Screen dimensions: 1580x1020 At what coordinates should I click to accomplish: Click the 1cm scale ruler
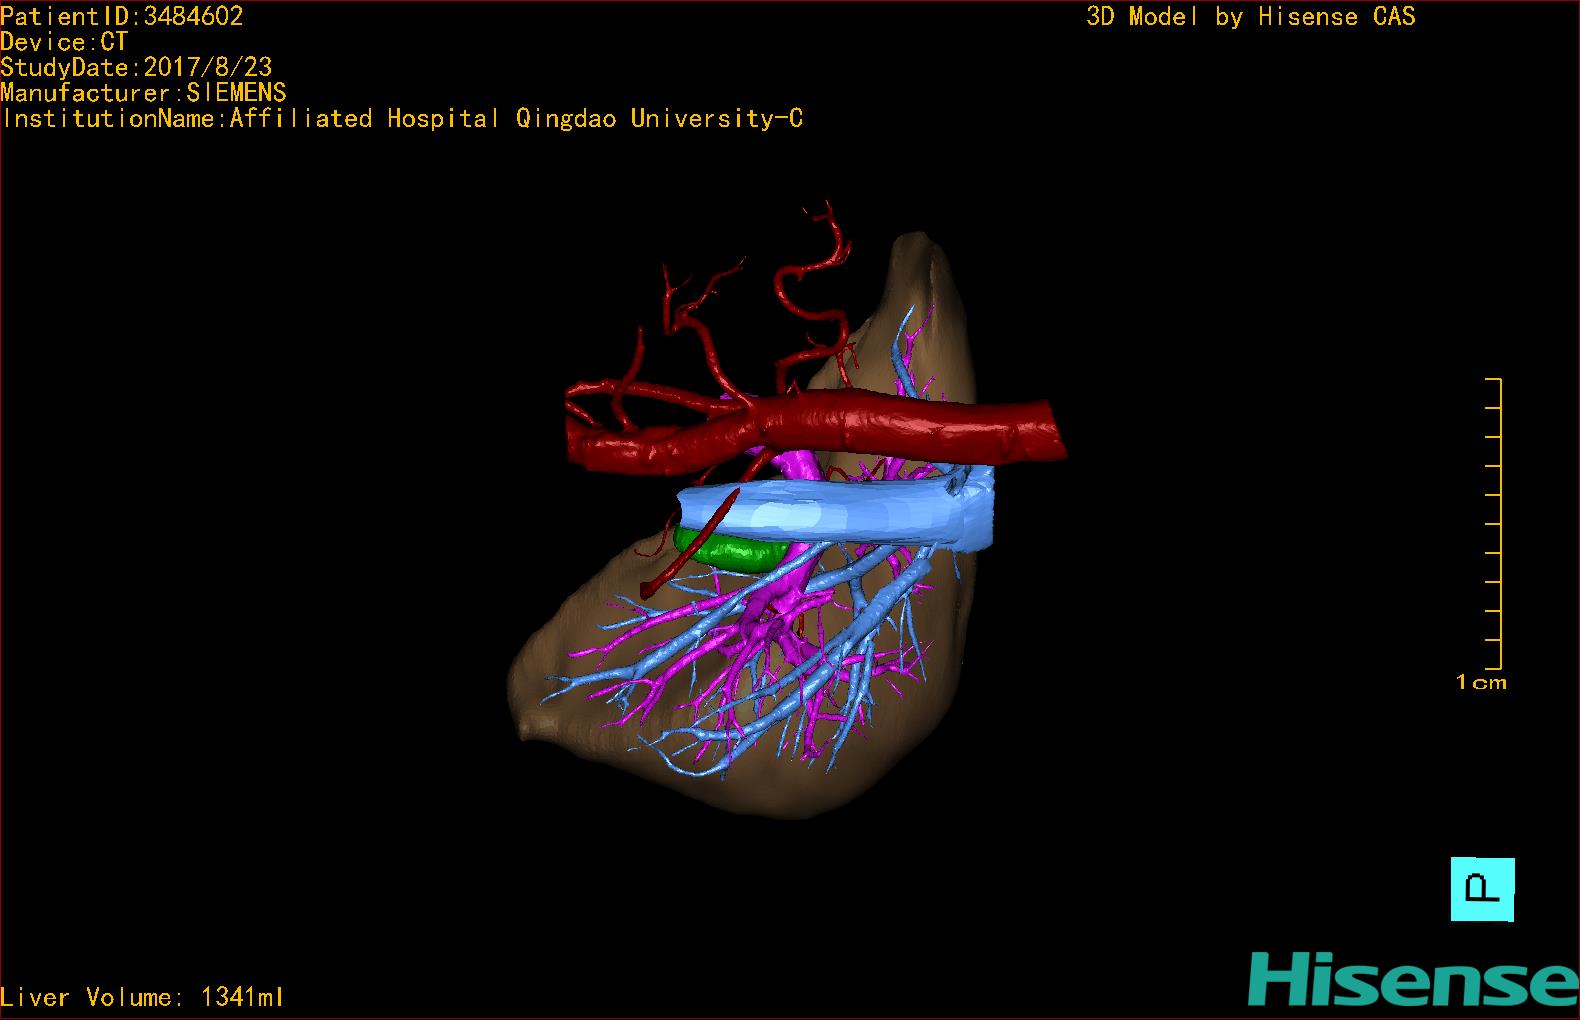[x=1494, y=524]
